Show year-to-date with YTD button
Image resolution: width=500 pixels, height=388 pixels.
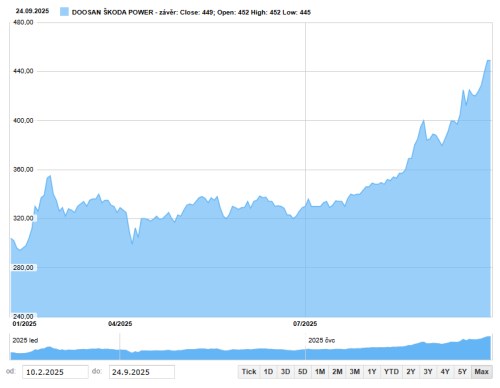coord(391,372)
